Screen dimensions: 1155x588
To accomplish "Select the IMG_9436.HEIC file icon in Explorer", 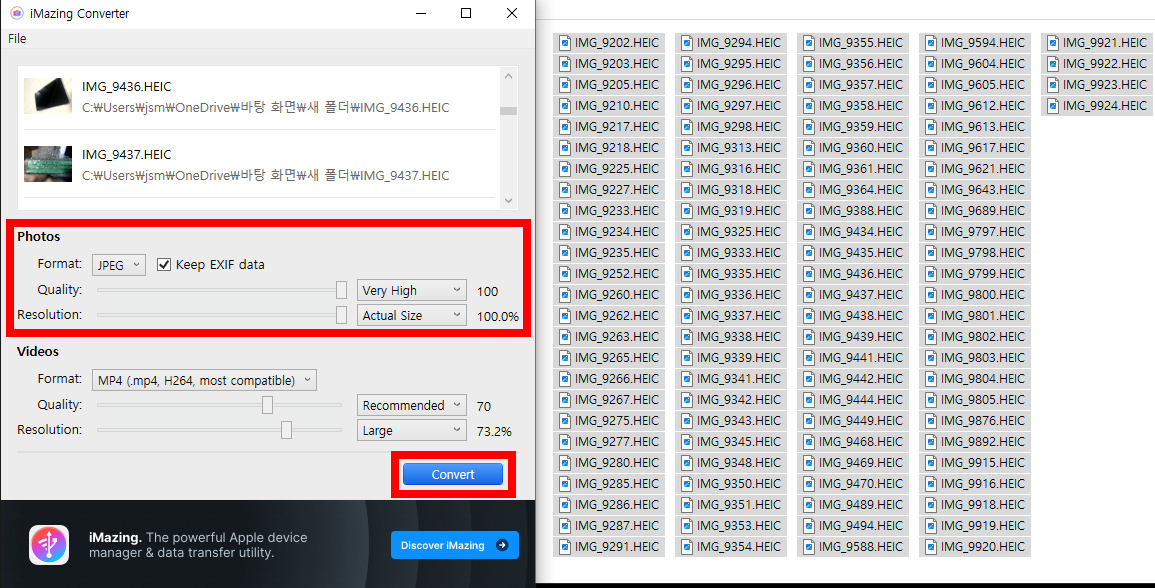I will [809, 273].
